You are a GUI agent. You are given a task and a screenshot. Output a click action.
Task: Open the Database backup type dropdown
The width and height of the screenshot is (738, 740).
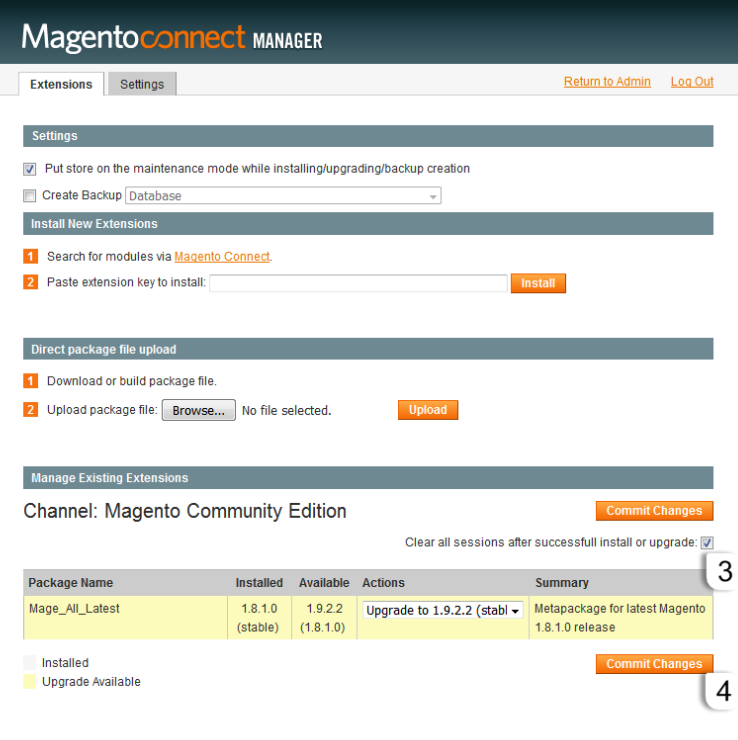283,195
